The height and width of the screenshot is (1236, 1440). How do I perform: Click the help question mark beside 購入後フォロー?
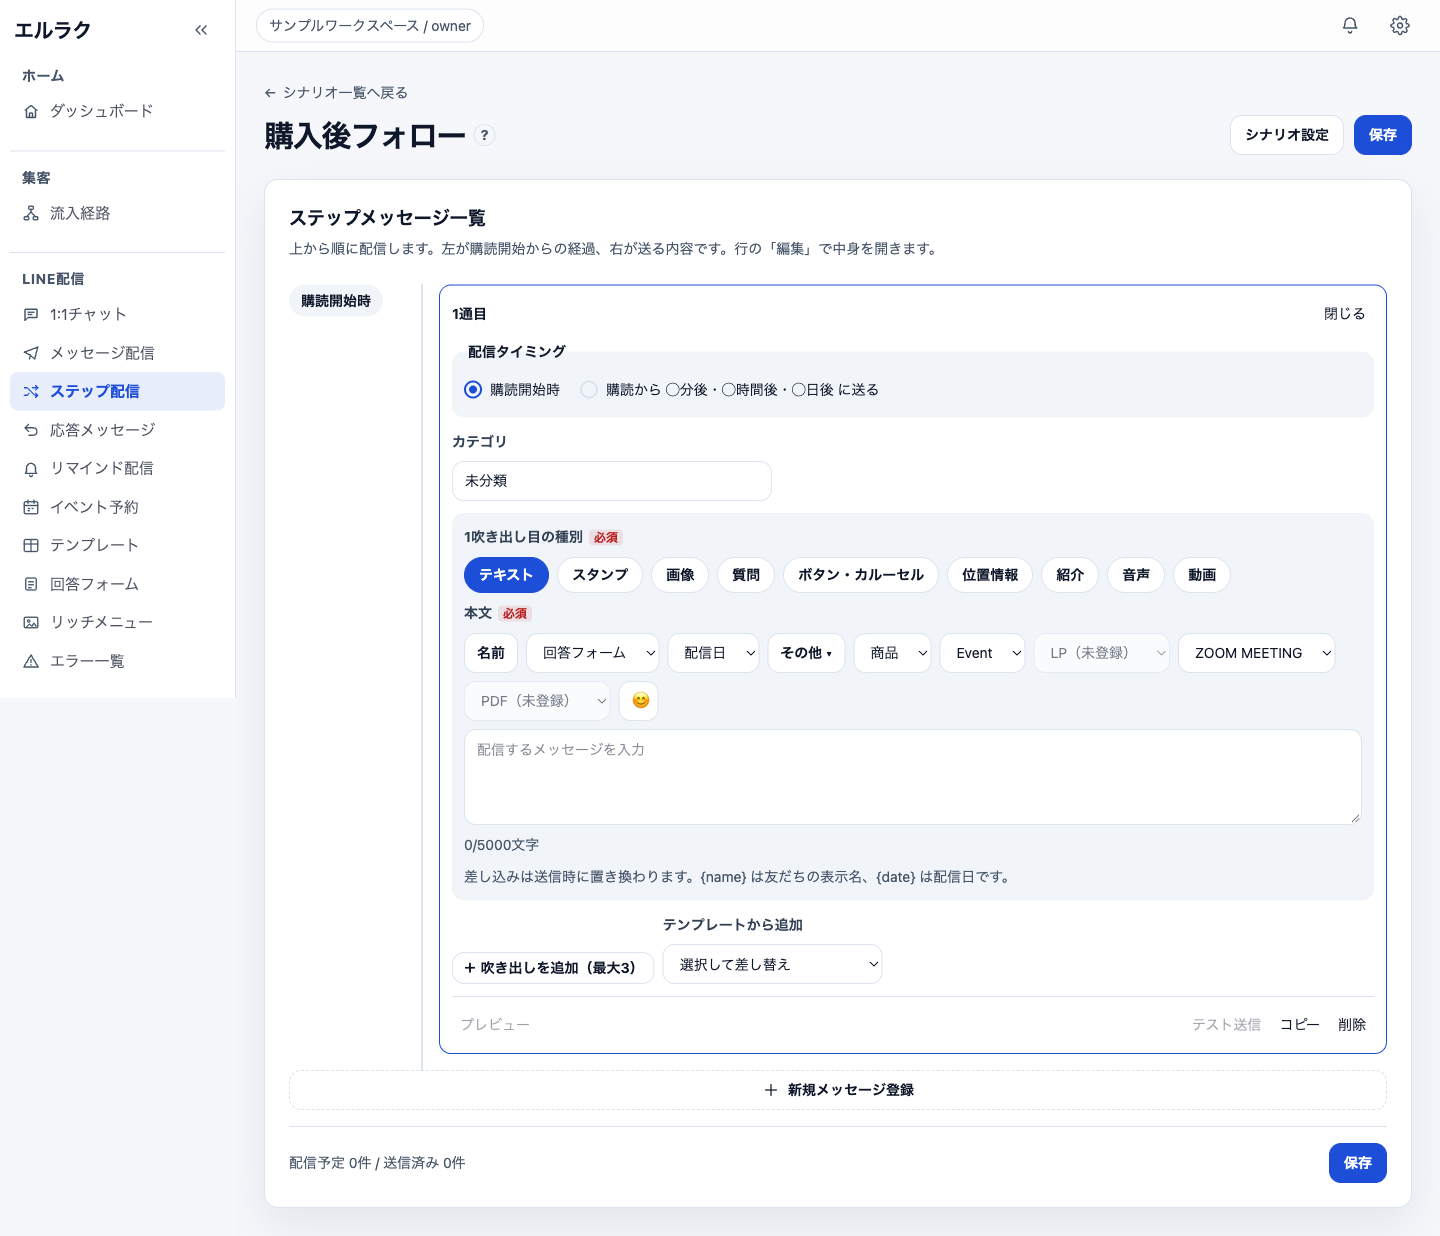coord(485,135)
